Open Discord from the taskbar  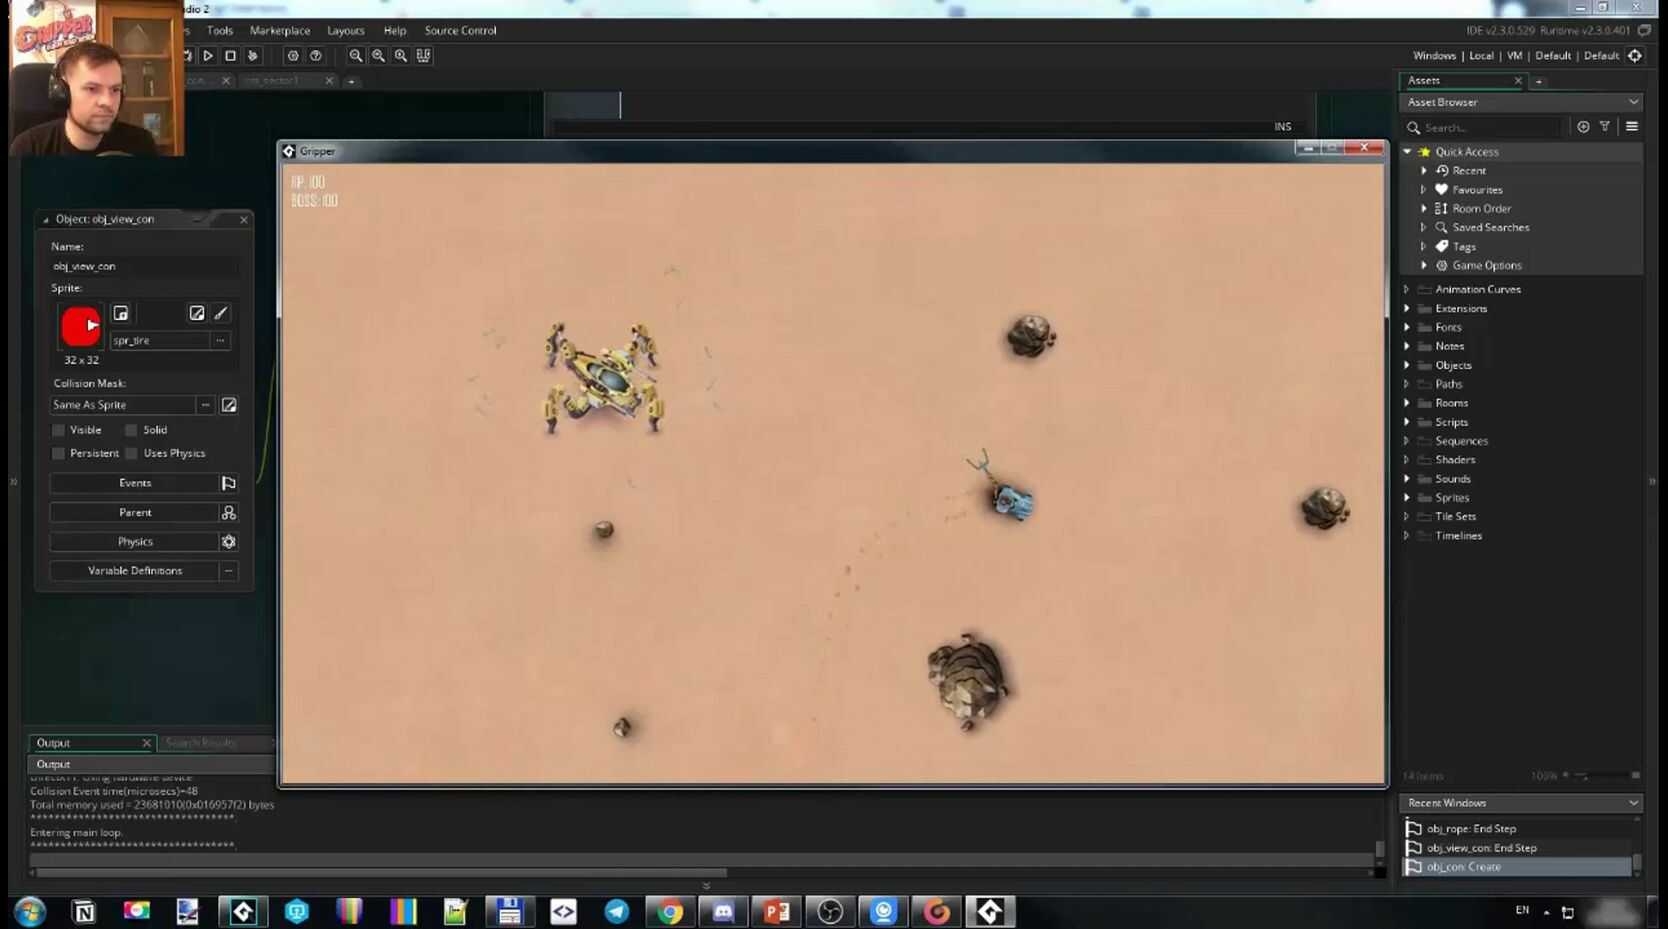[723, 911]
